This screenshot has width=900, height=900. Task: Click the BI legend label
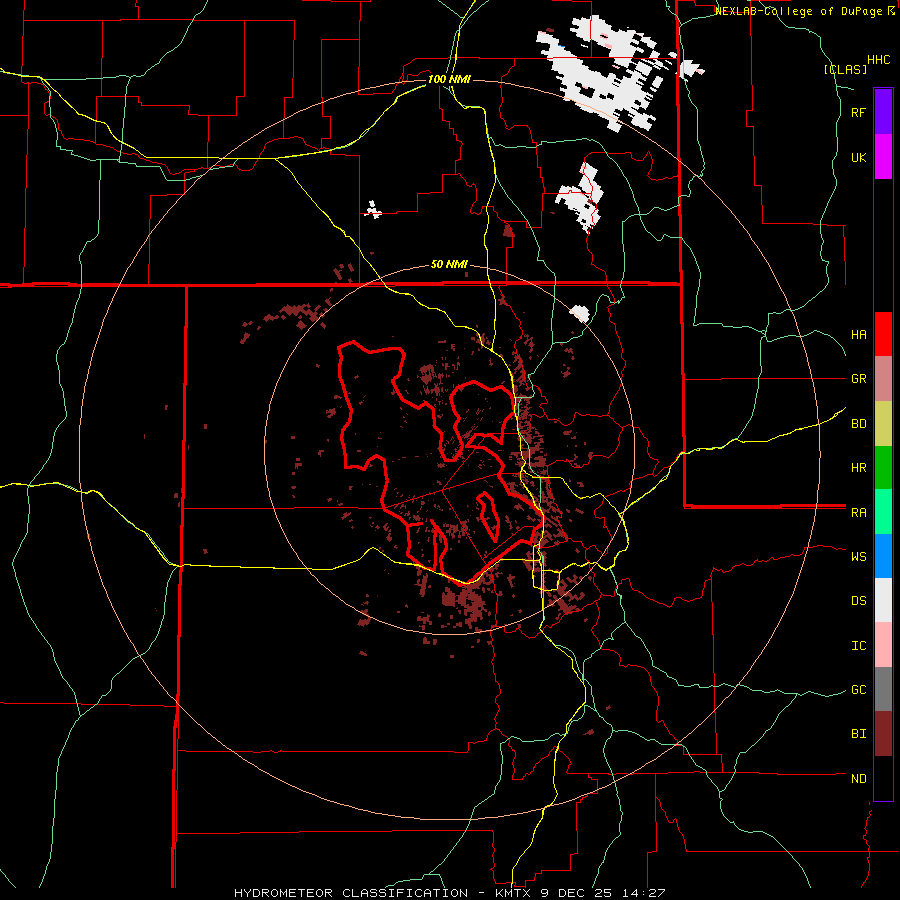pos(858,734)
